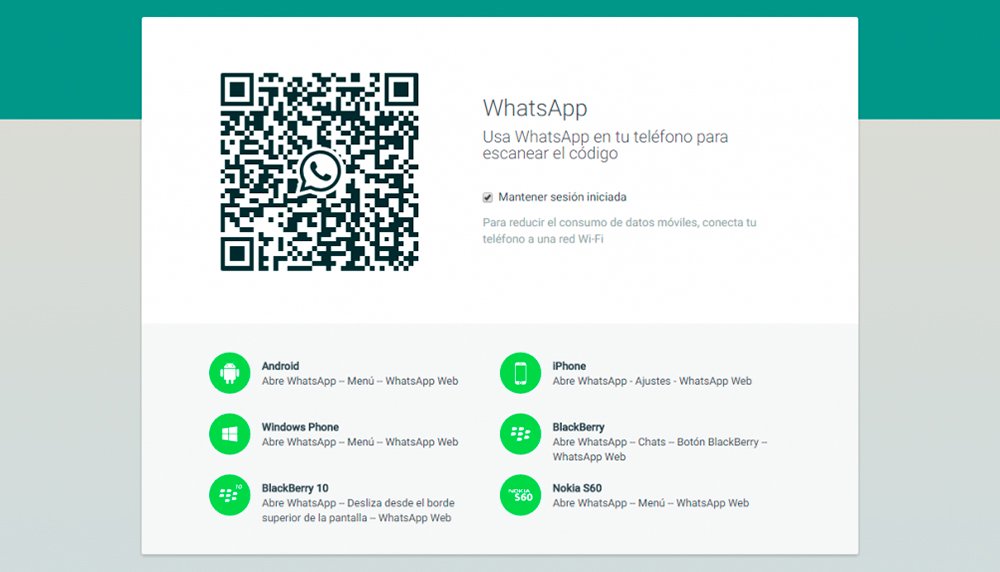Click the Windows Phone 'Abre WhatsApp – Menú' instruction

click(360, 442)
